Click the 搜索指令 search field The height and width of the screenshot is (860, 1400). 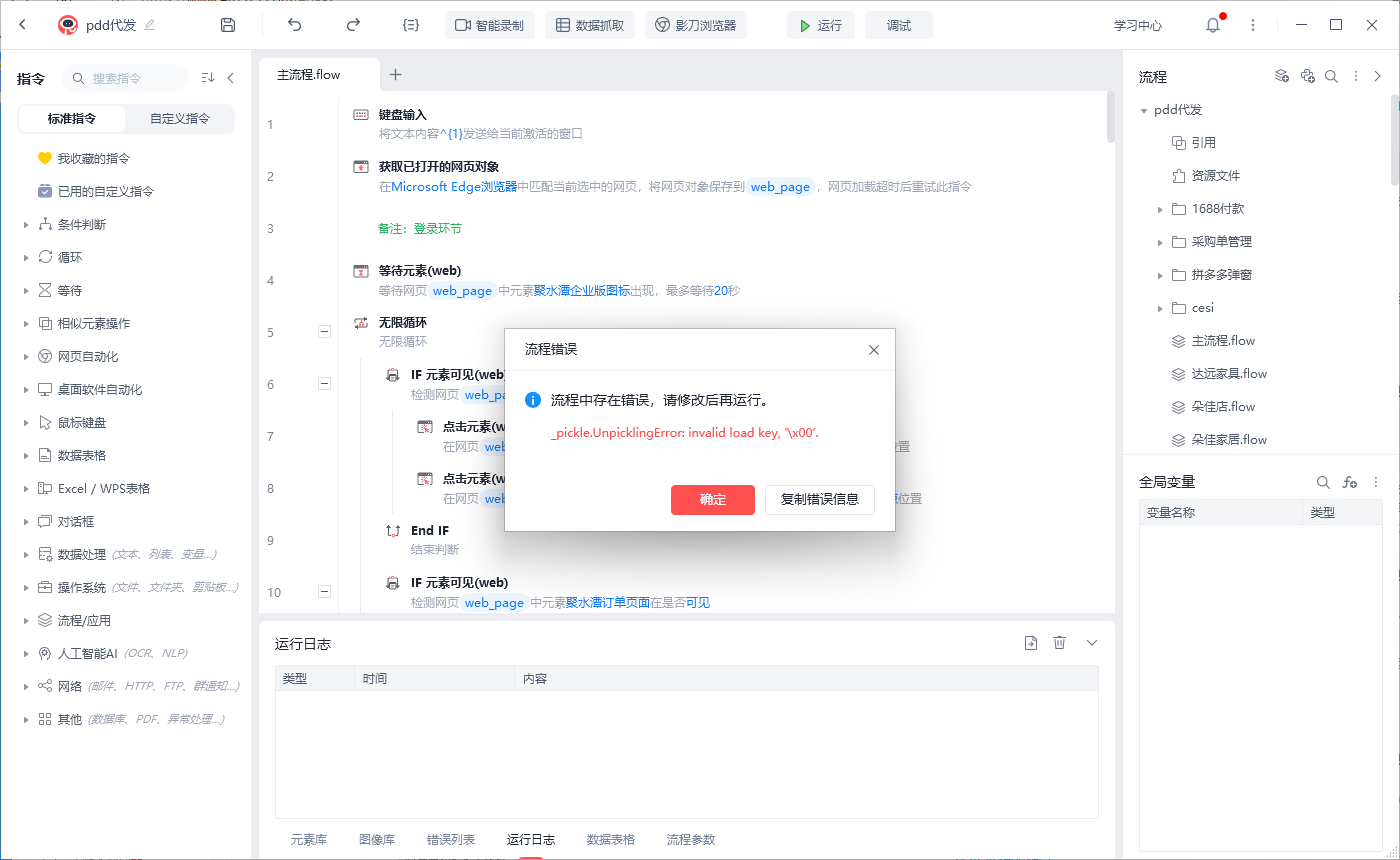tap(126, 77)
